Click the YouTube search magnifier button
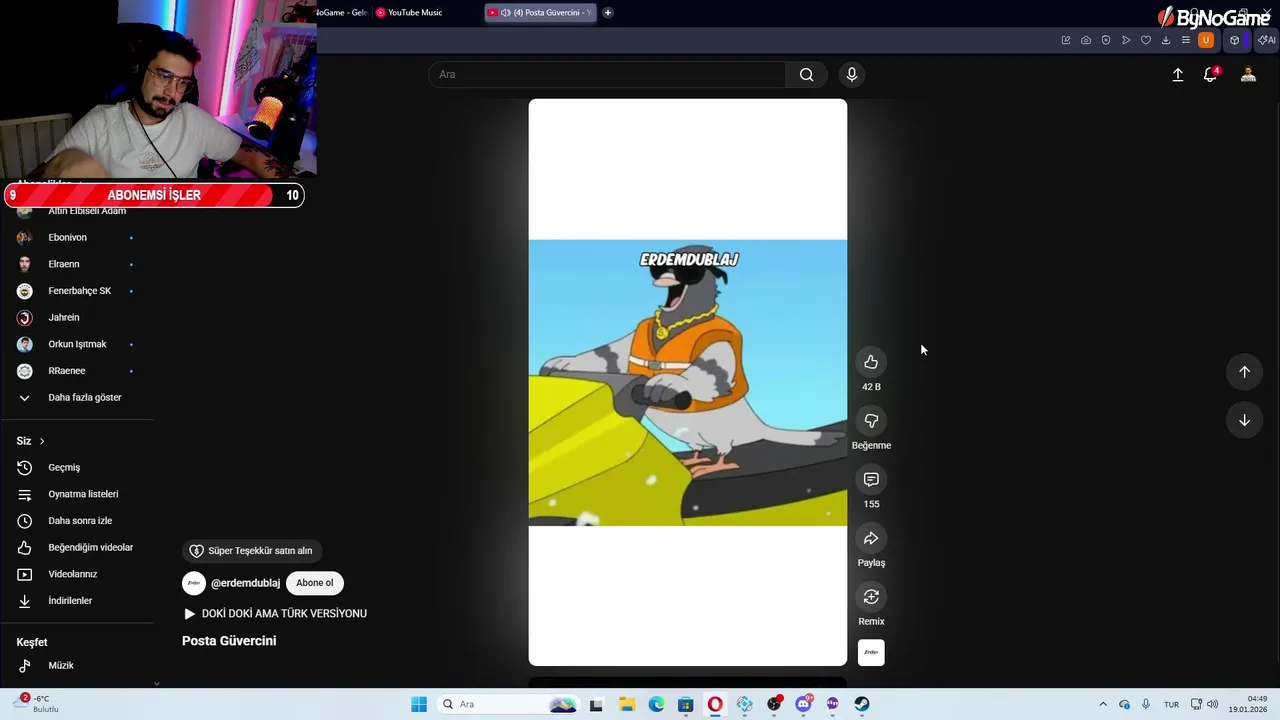Viewport: 1280px width, 720px height. [x=806, y=74]
